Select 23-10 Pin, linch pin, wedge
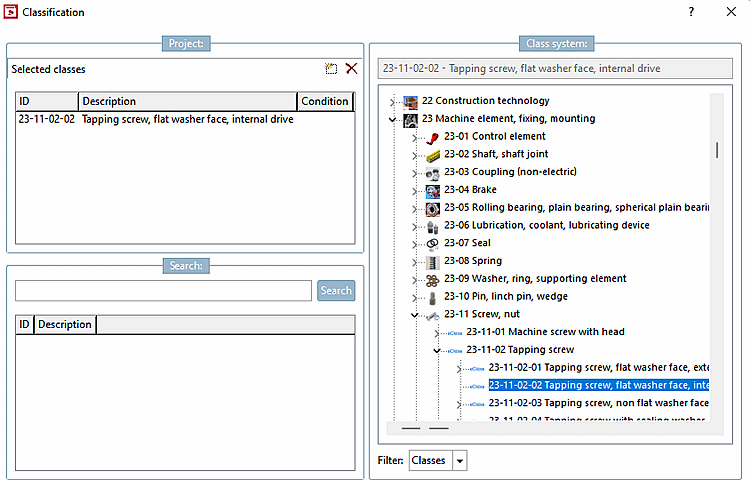Viewport: 750px width, 480px height. (x=506, y=296)
